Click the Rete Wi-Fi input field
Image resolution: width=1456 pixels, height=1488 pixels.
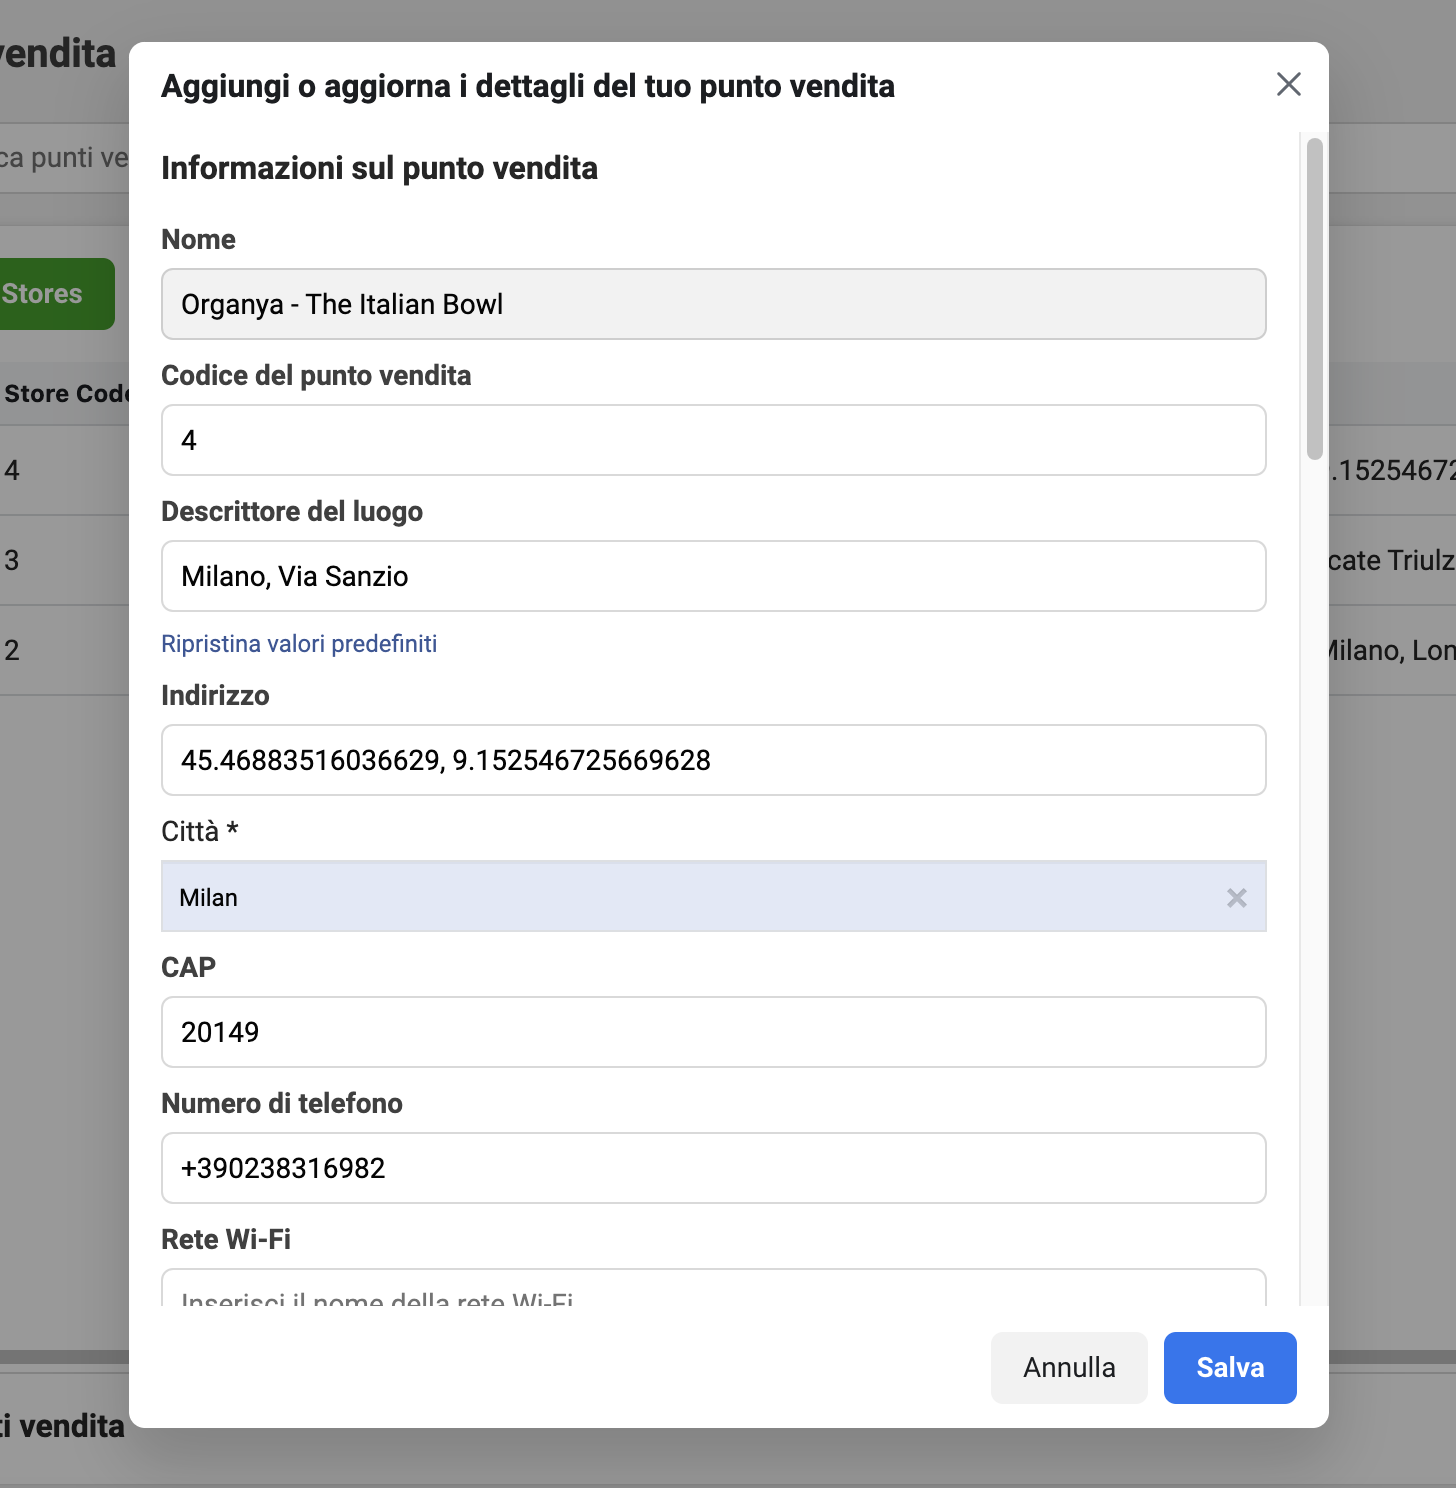714,1288
